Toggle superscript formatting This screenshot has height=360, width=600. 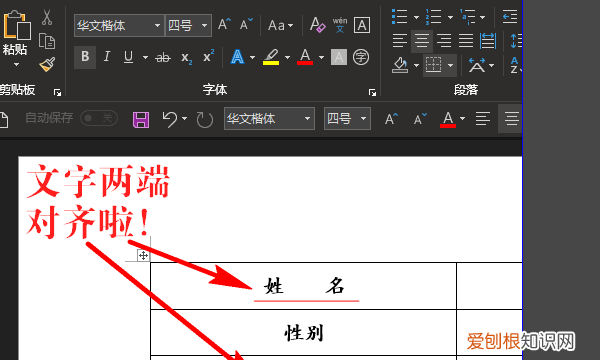(209, 57)
